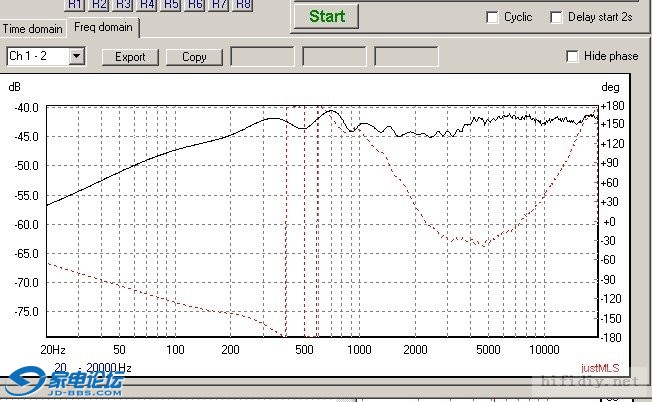The image size is (652, 402).
Task: Choose the R8 memory button
Action: [243, 4]
